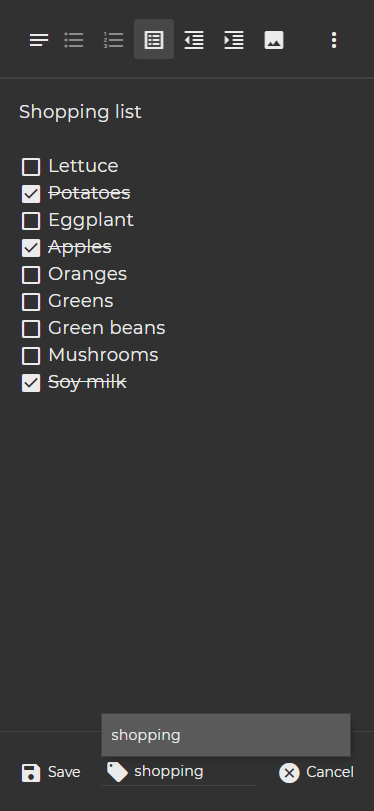Insert an image into the note
Image resolution: width=374 pixels, height=811 pixels.
point(274,40)
